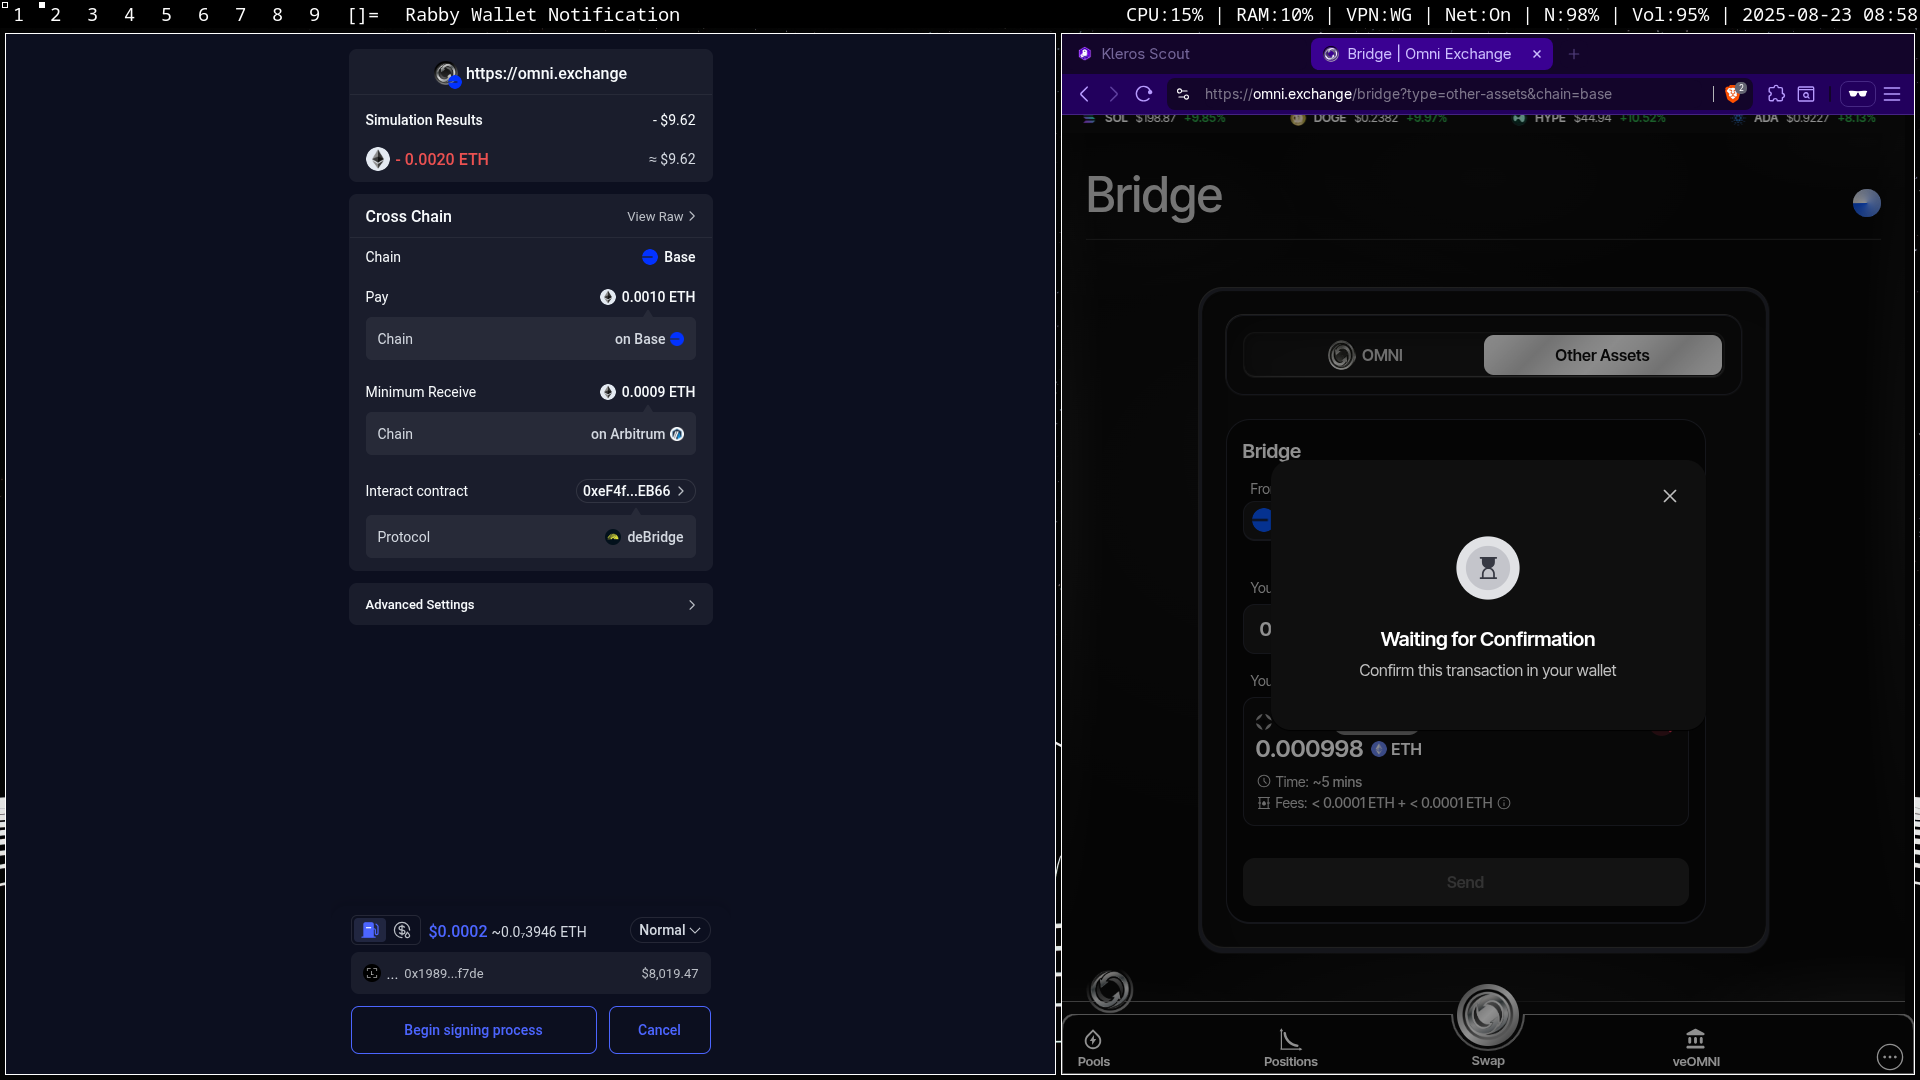Click the wallet avatar on Bridge page
Image resolution: width=1920 pixels, height=1080 pixels.
click(1866, 203)
